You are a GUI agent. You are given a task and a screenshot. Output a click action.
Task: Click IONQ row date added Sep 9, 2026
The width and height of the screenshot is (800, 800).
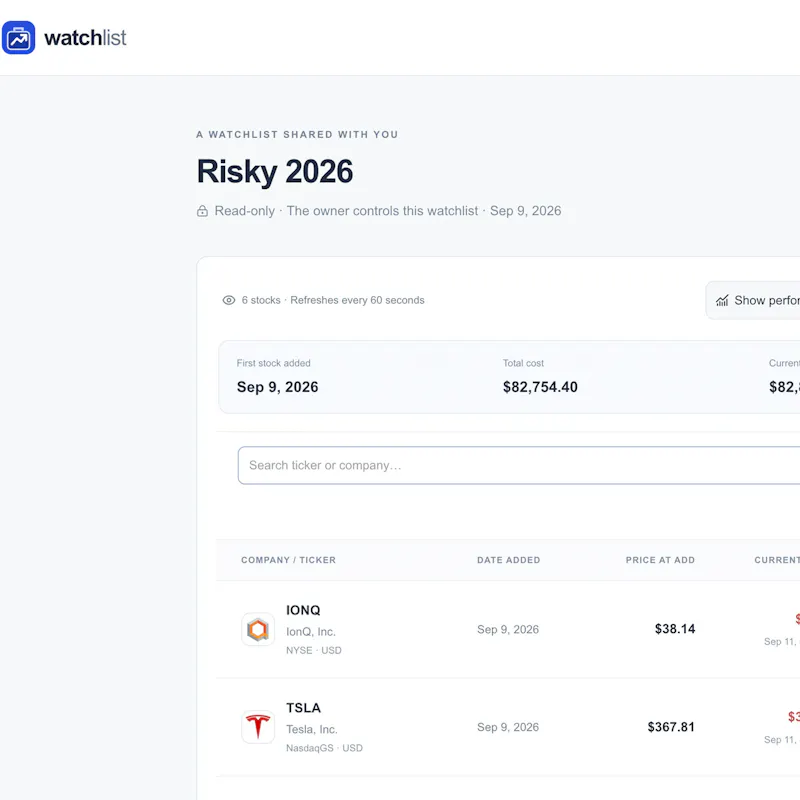[508, 630]
